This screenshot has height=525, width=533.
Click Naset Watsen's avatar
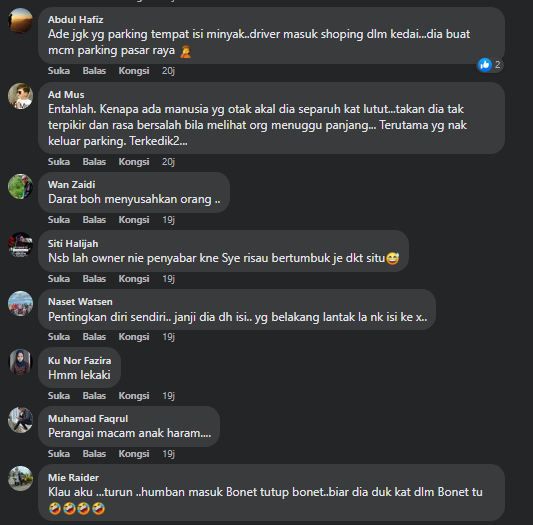[20, 303]
